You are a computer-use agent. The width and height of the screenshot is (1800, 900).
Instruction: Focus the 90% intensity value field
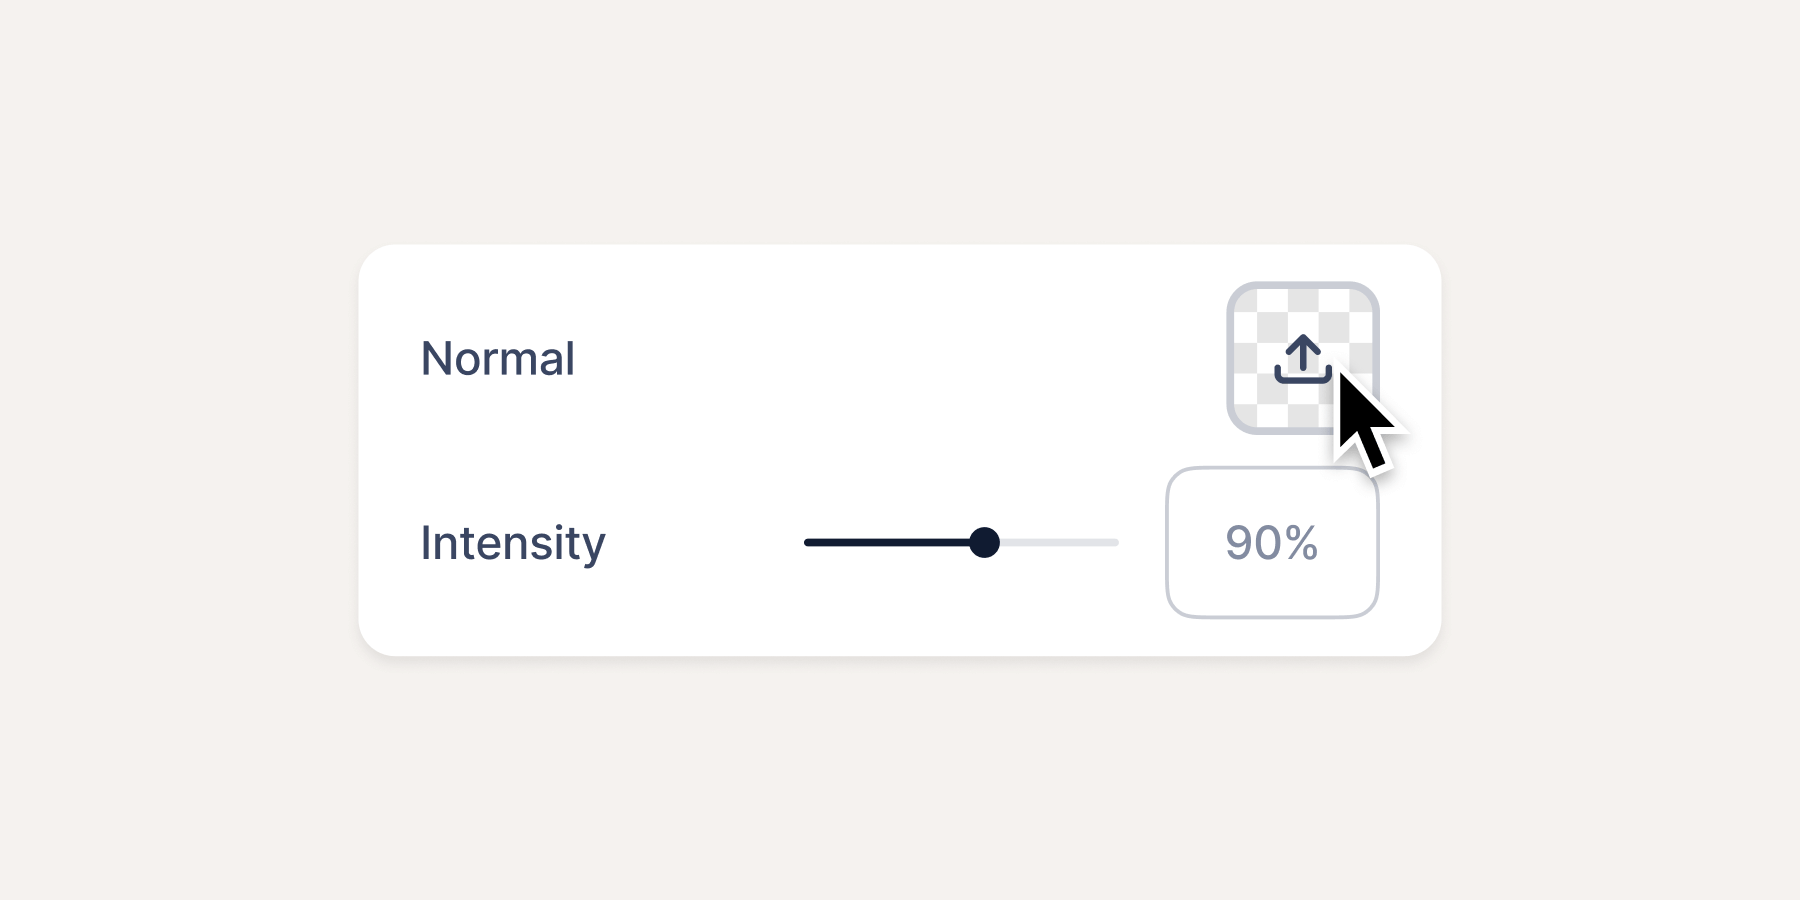1272,542
